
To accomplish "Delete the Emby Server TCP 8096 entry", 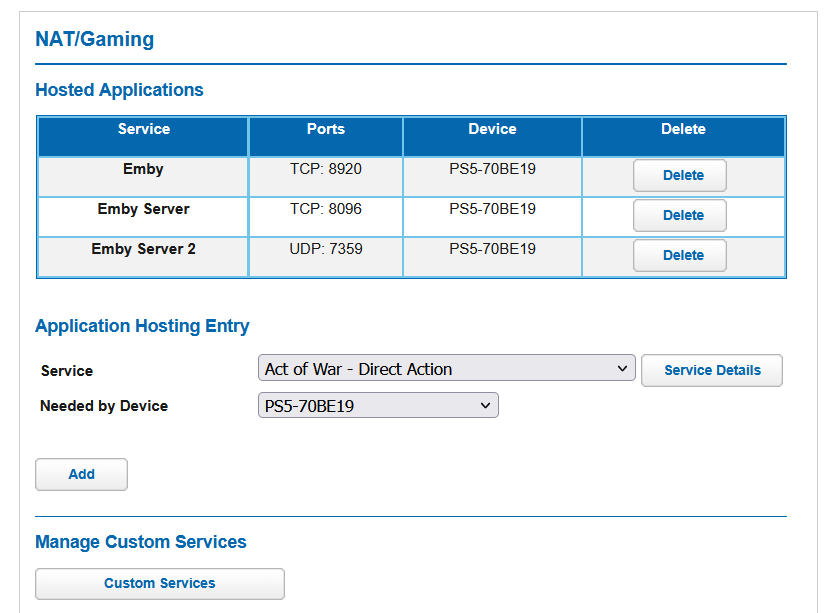I will [x=679, y=215].
